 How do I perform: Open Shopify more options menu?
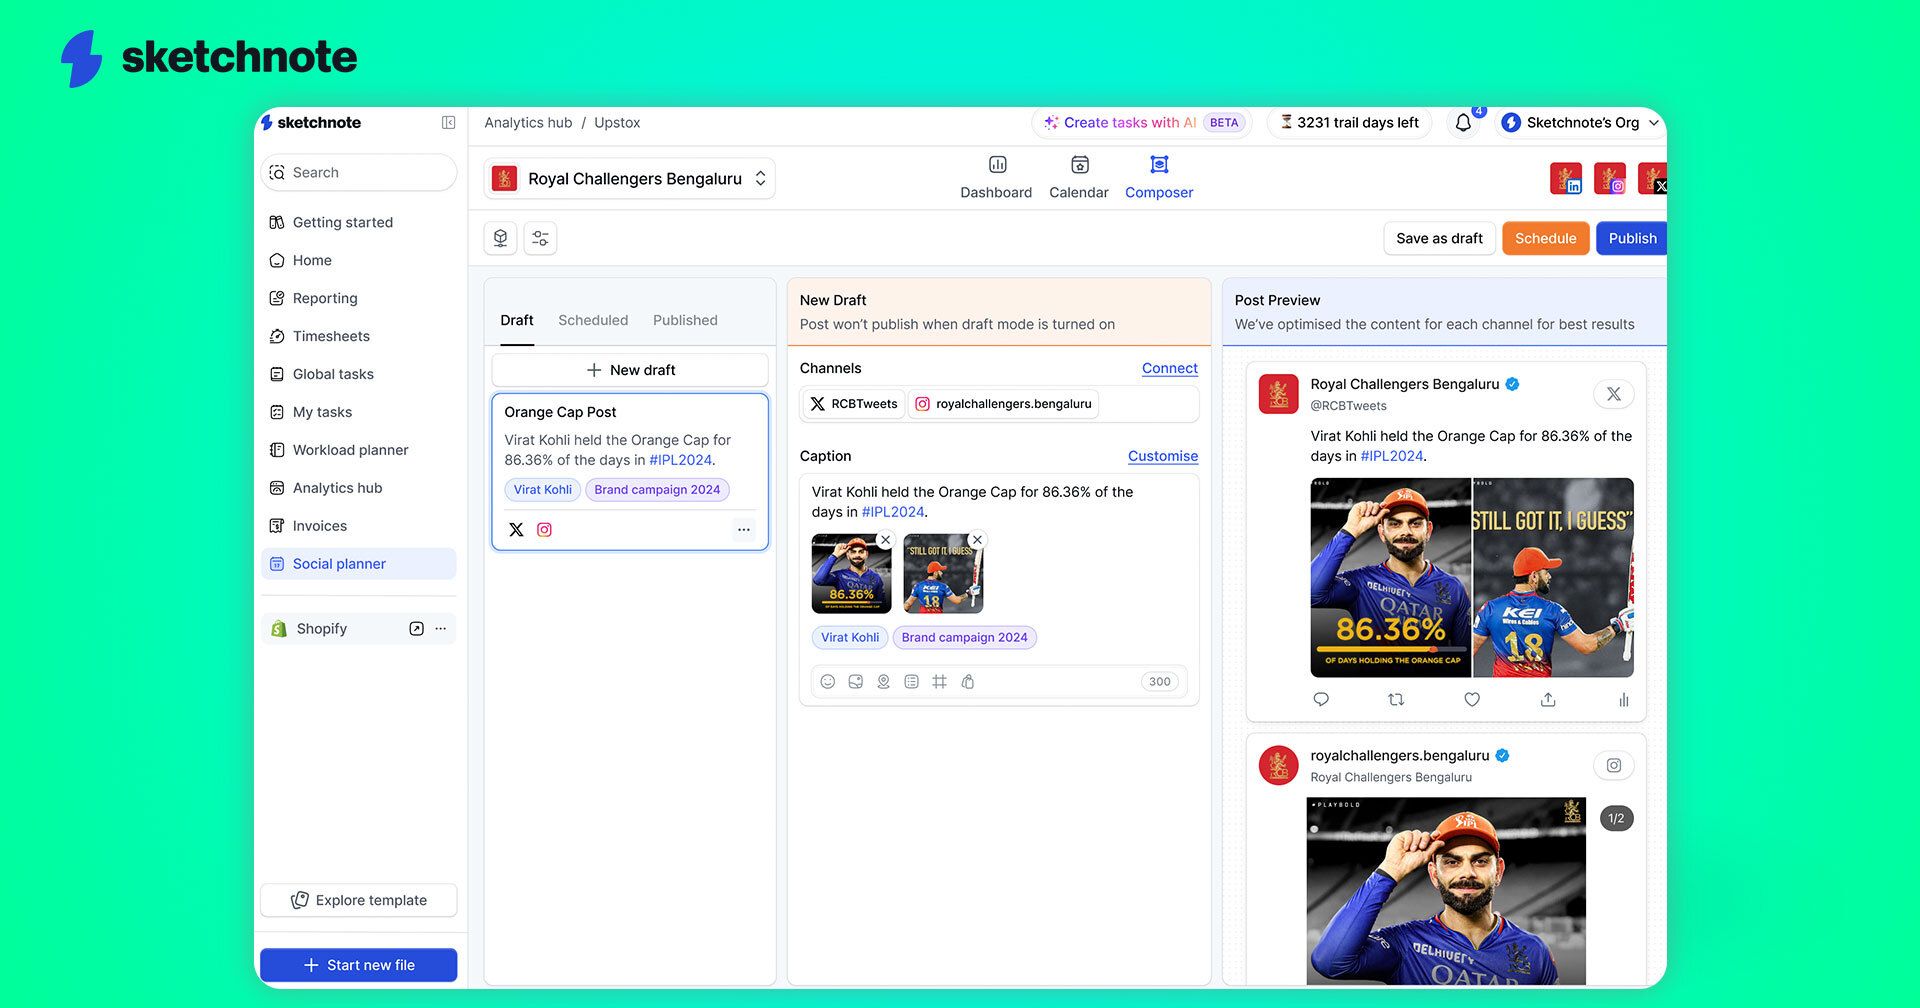click(x=441, y=629)
